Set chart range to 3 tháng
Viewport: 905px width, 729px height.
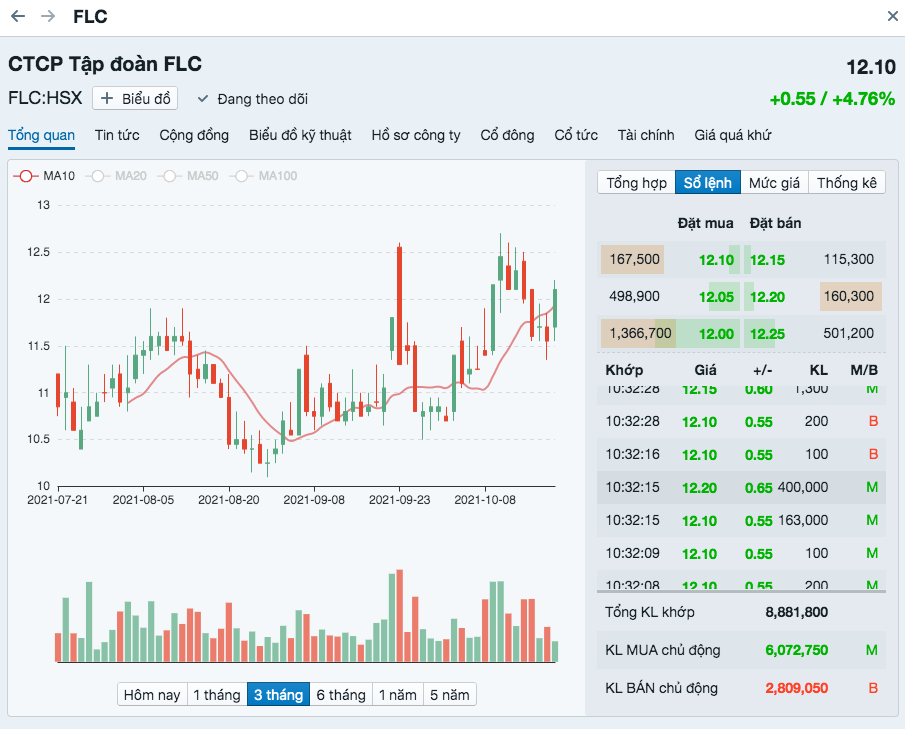[278, 694]
